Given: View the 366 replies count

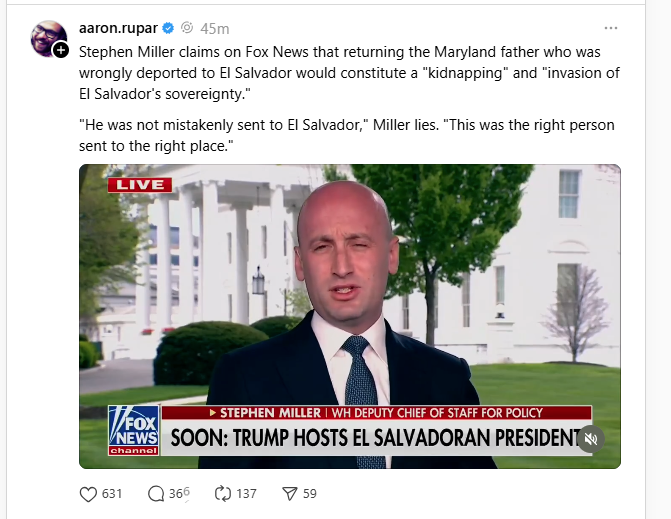Looking at the screenshot, I should [179, 494].
